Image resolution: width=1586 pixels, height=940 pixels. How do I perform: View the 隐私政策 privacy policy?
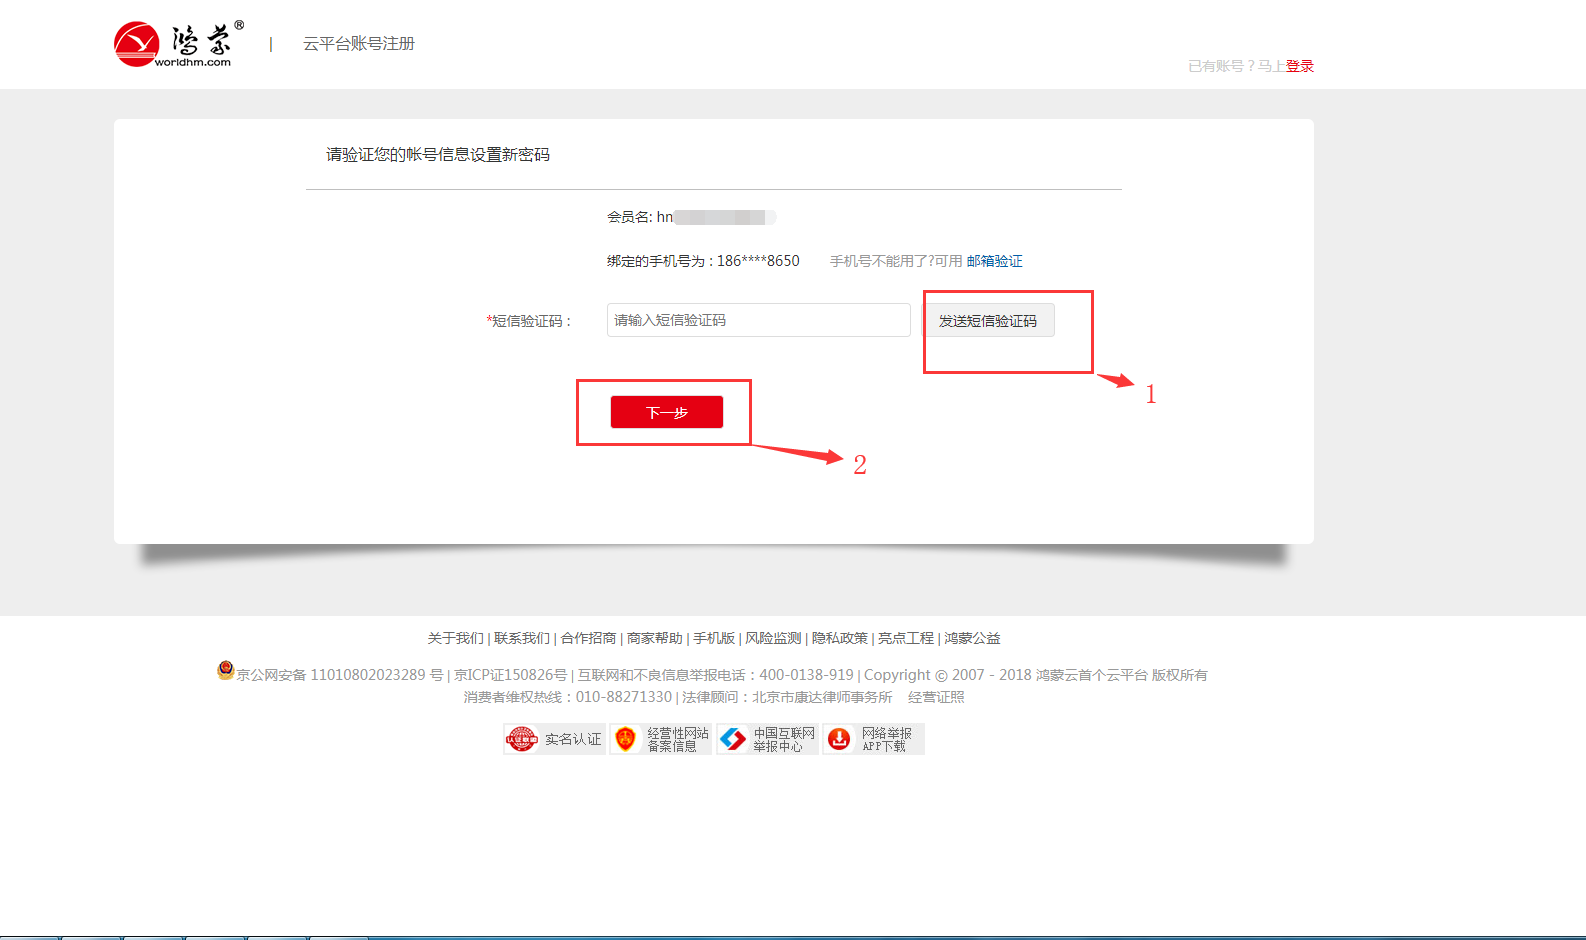pyautogui.click(x=839, y=638)
